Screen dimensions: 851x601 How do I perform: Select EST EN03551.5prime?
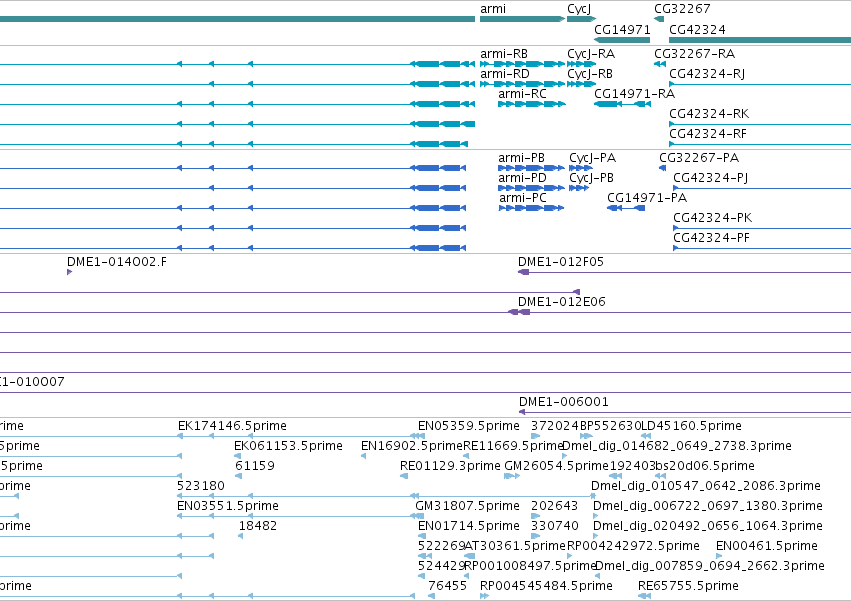point(227,506)
